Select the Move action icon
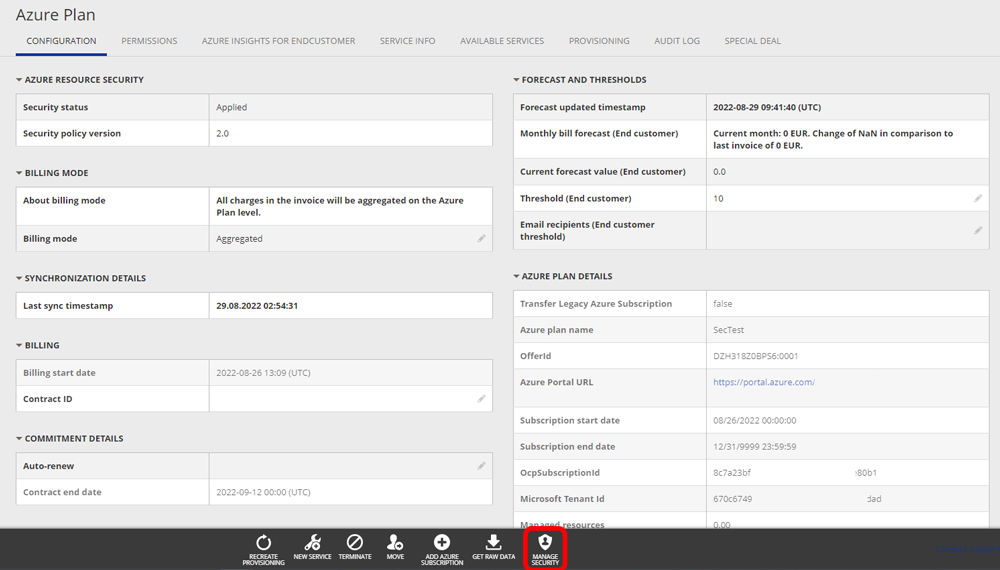 (395, 543)
